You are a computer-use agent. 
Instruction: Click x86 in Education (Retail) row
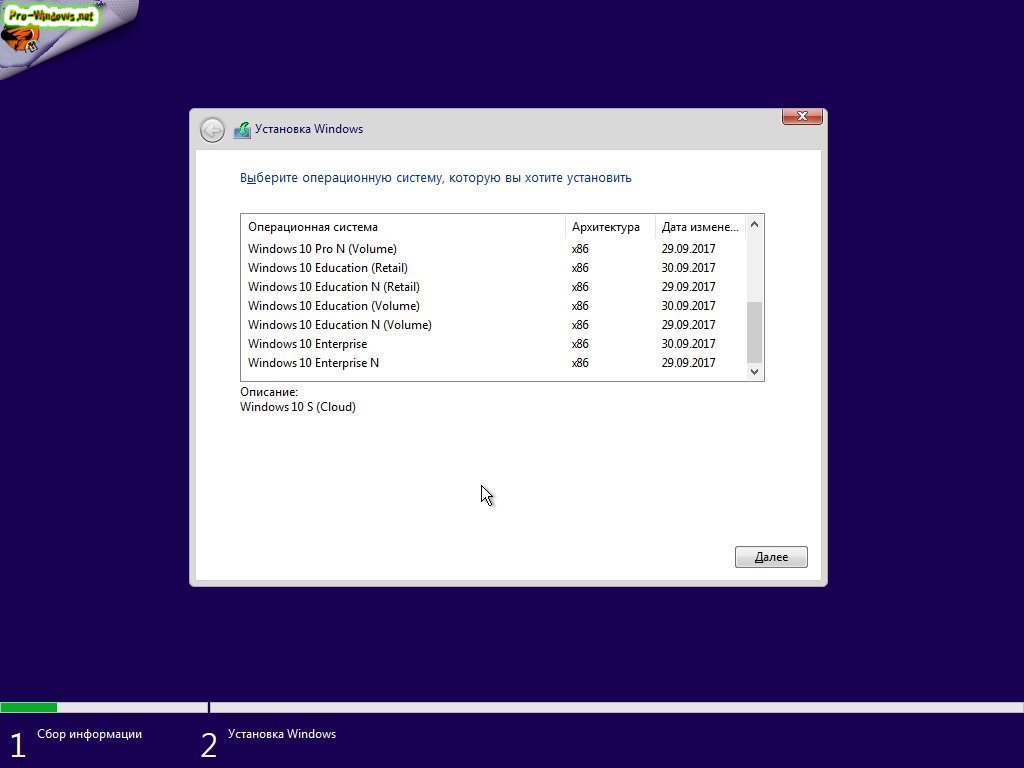tap(580, 268)
